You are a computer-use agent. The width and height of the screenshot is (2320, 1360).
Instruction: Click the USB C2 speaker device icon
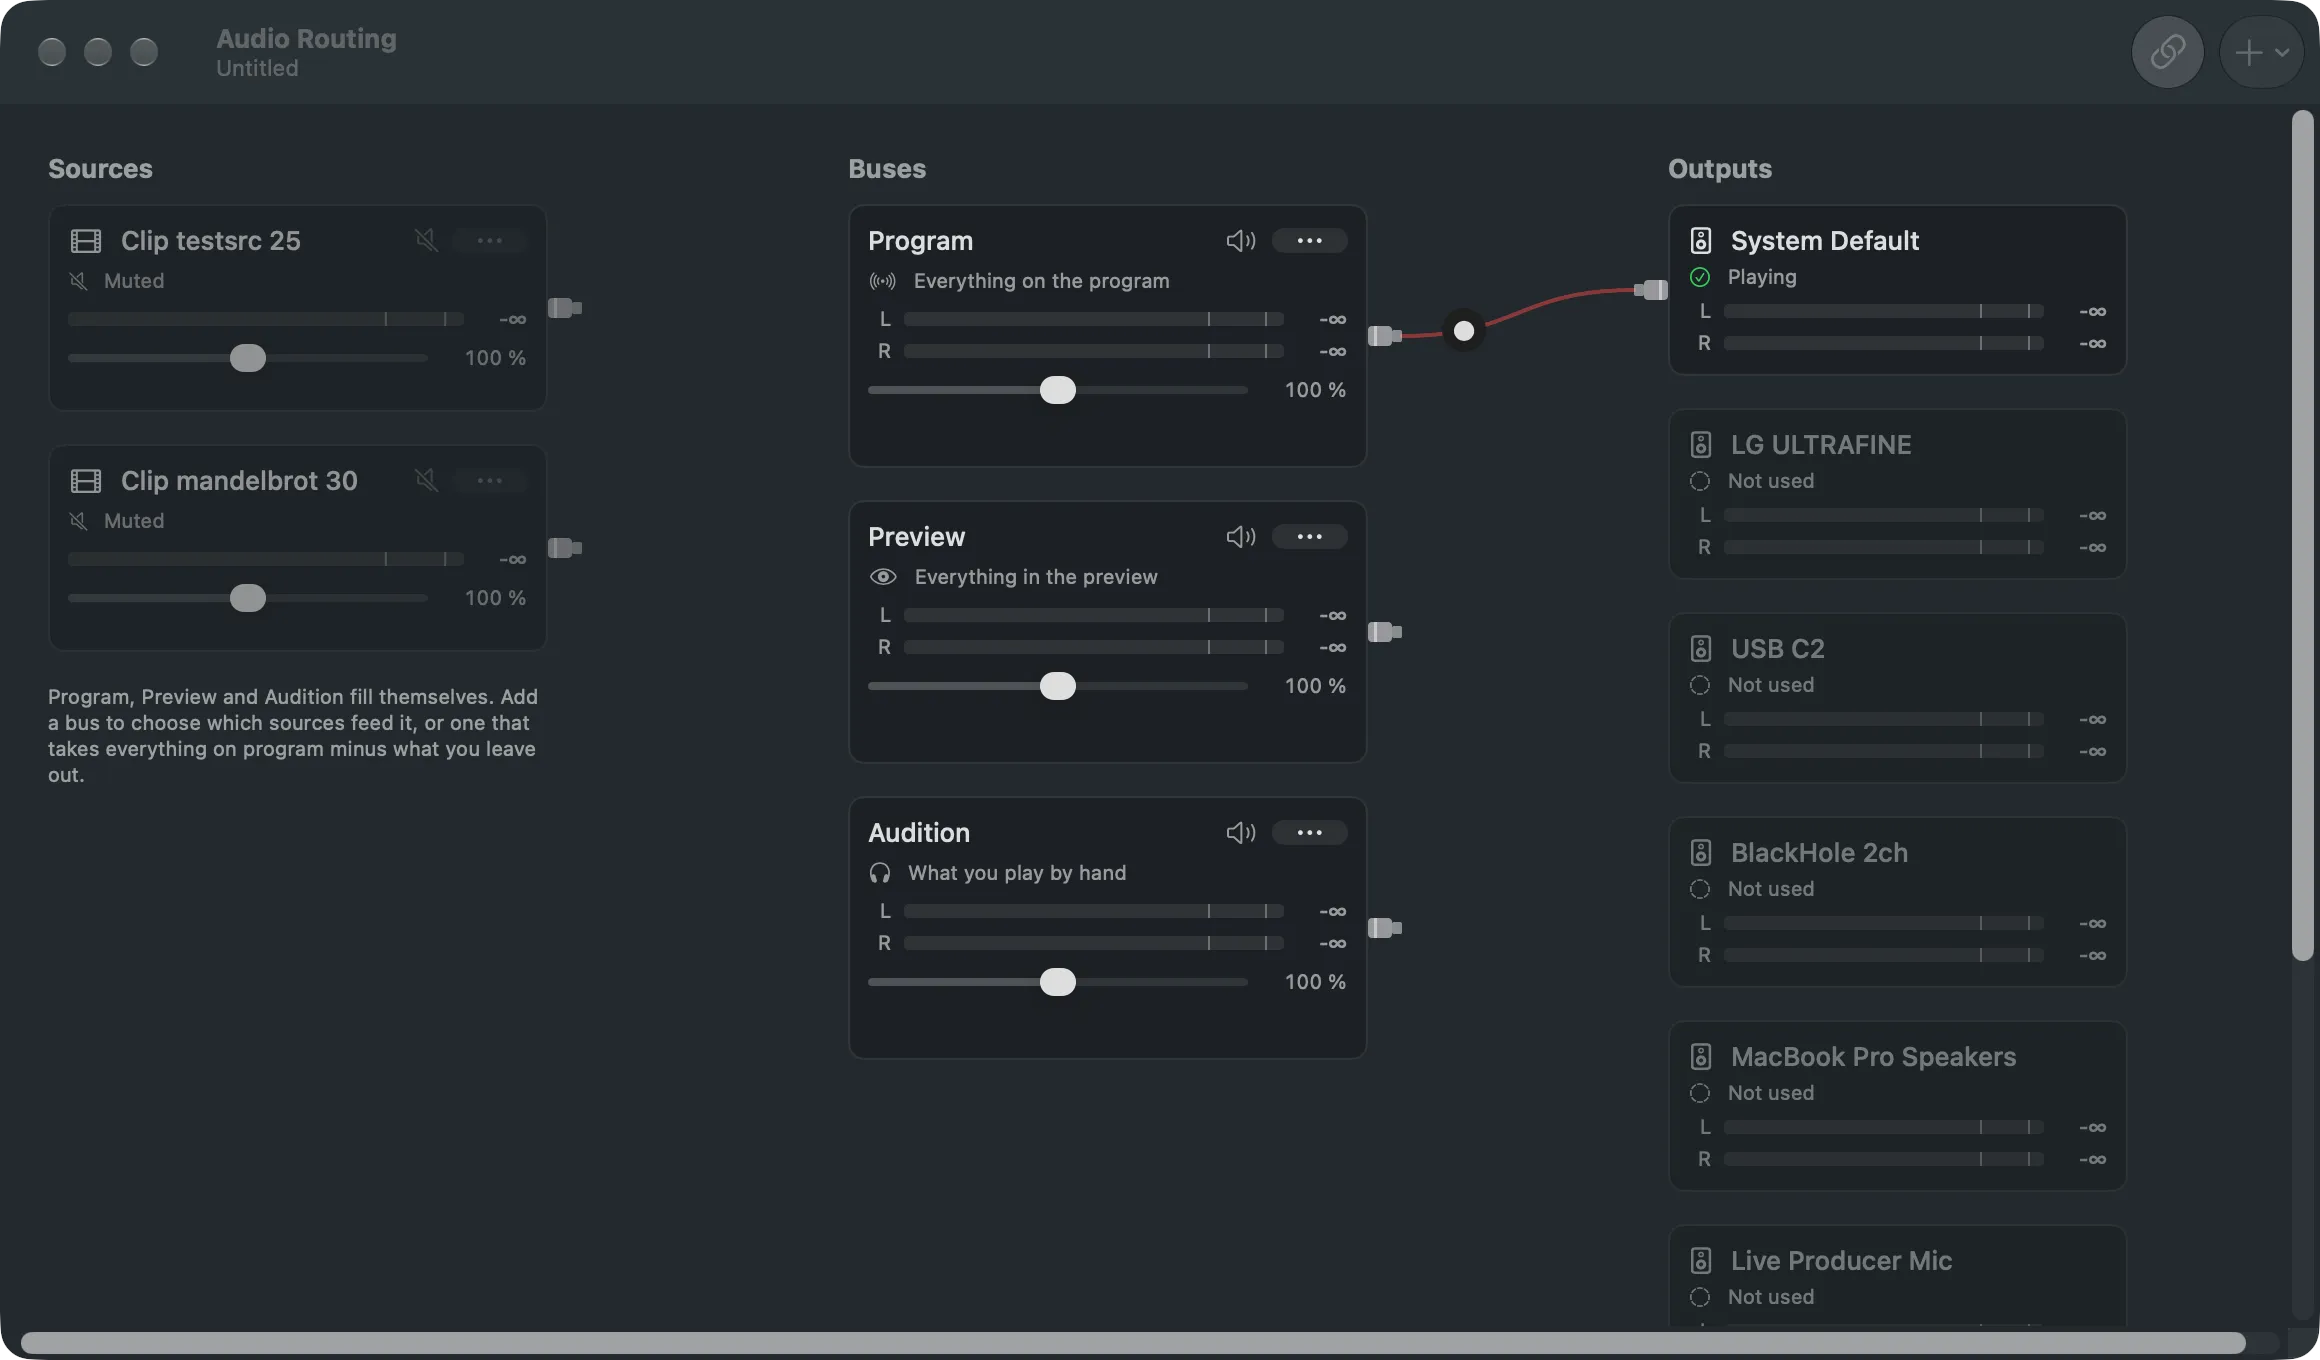tap(1701, 648)
